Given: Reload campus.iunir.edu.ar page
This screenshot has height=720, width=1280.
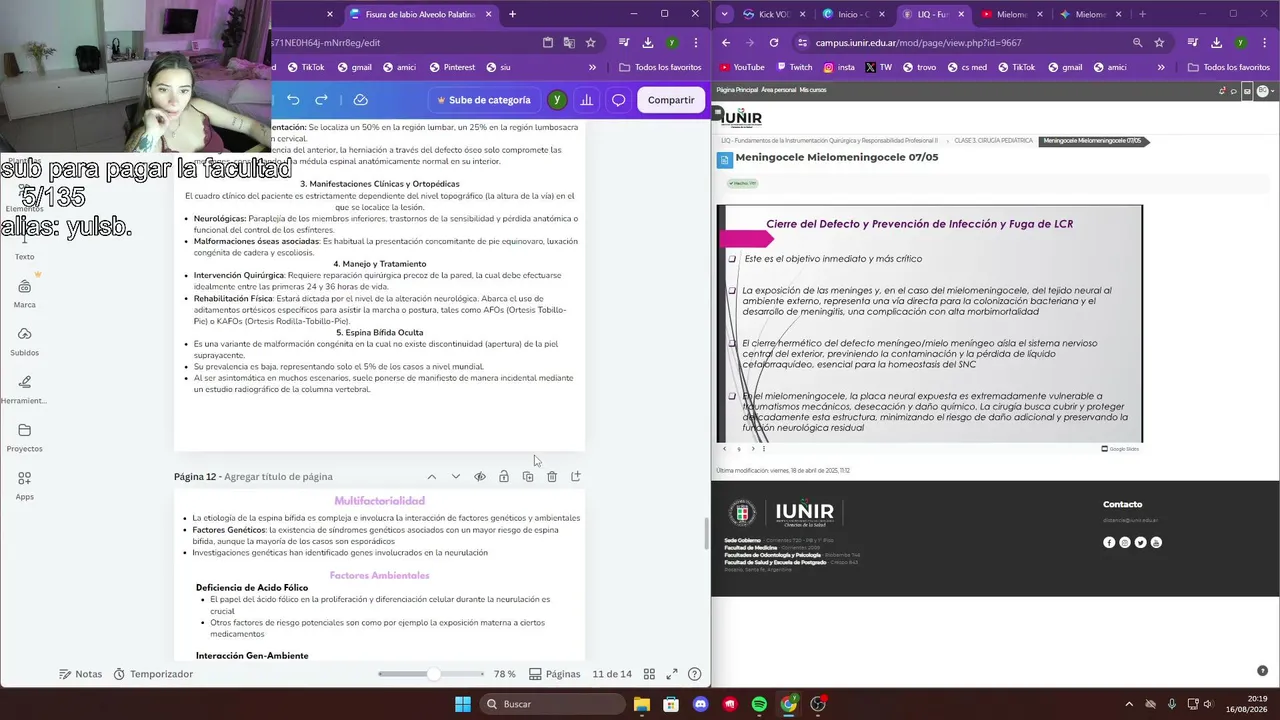Looking at the screenshot, I should click(x=774, y=43).
